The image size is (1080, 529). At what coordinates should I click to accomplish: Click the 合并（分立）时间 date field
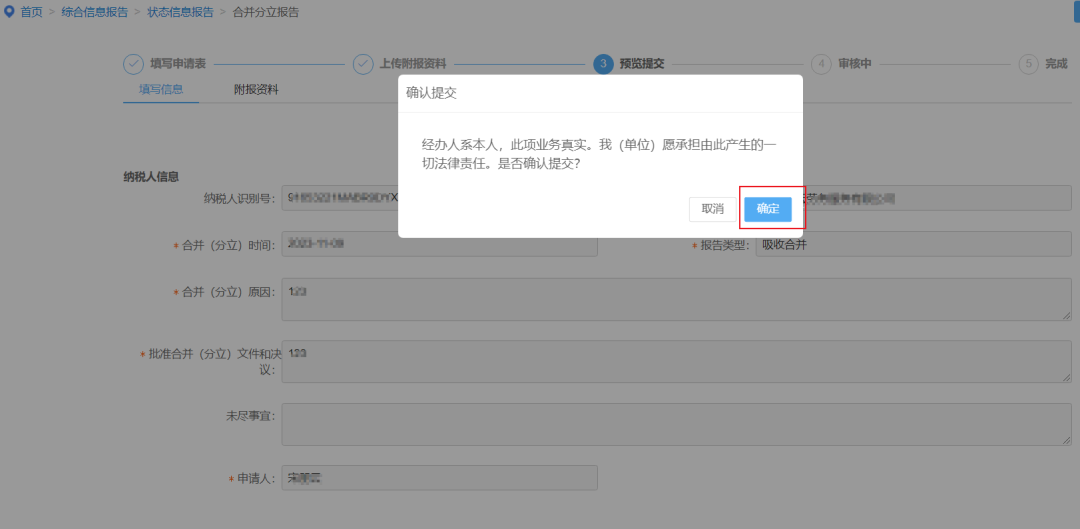point(439,244)
